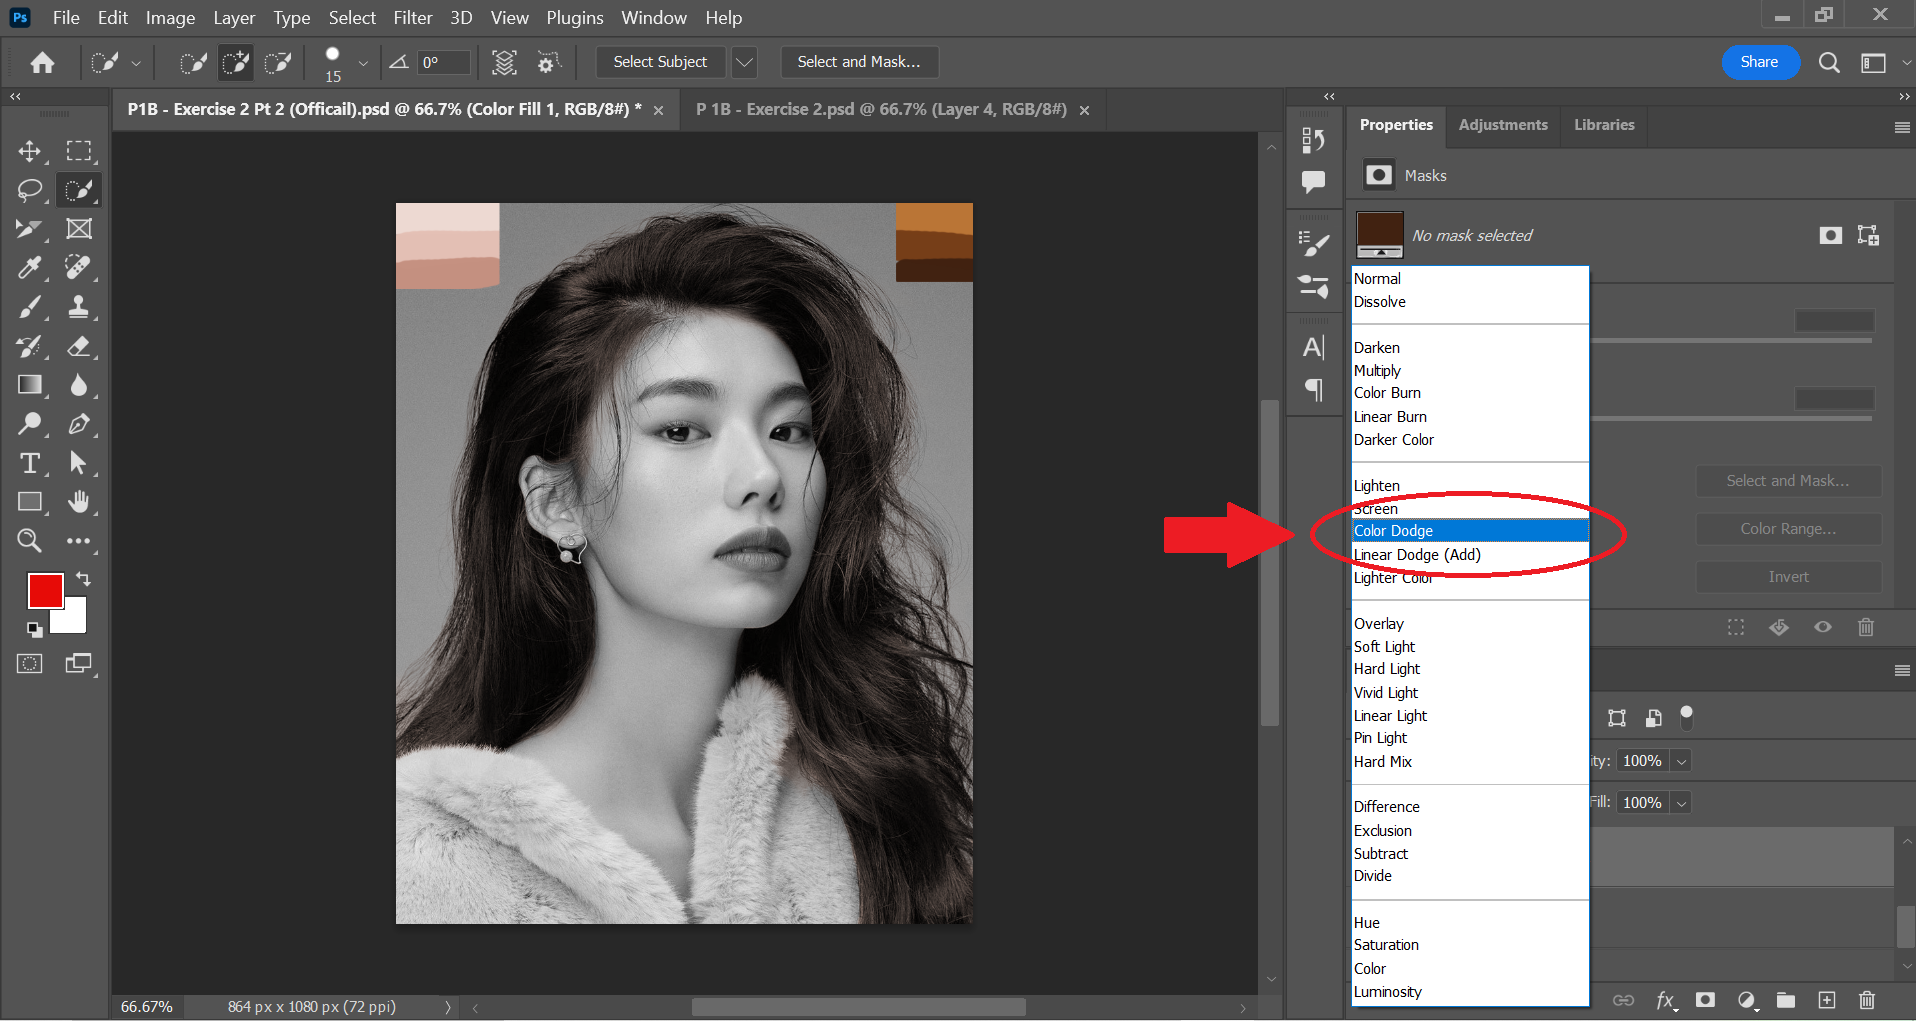
Task: Open the Filter menu
Action: click(x=413, y=18)
